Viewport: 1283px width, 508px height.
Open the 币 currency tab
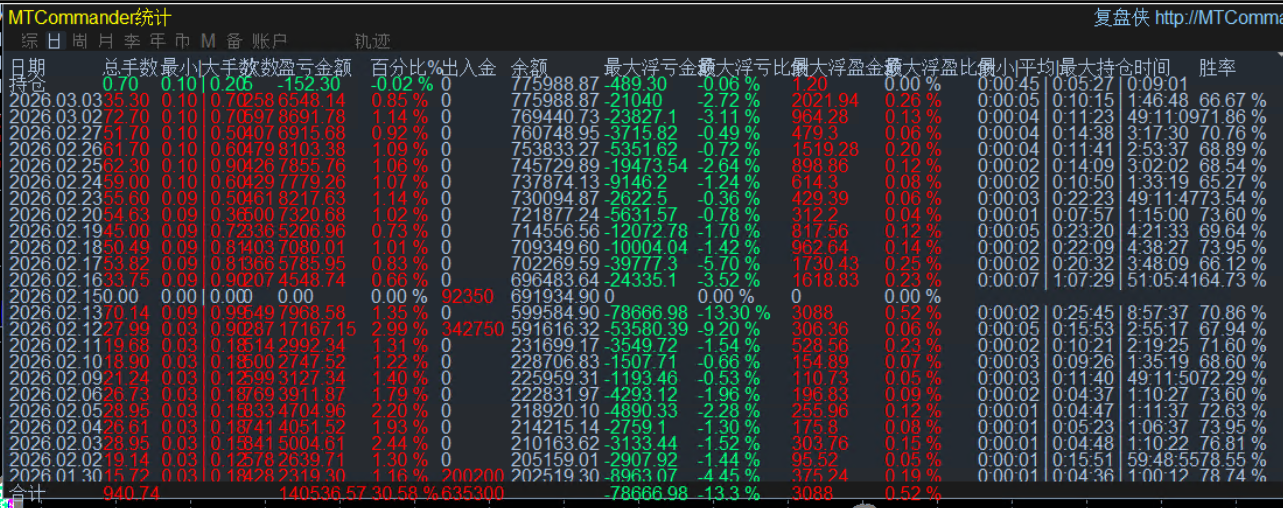[182, 41]
